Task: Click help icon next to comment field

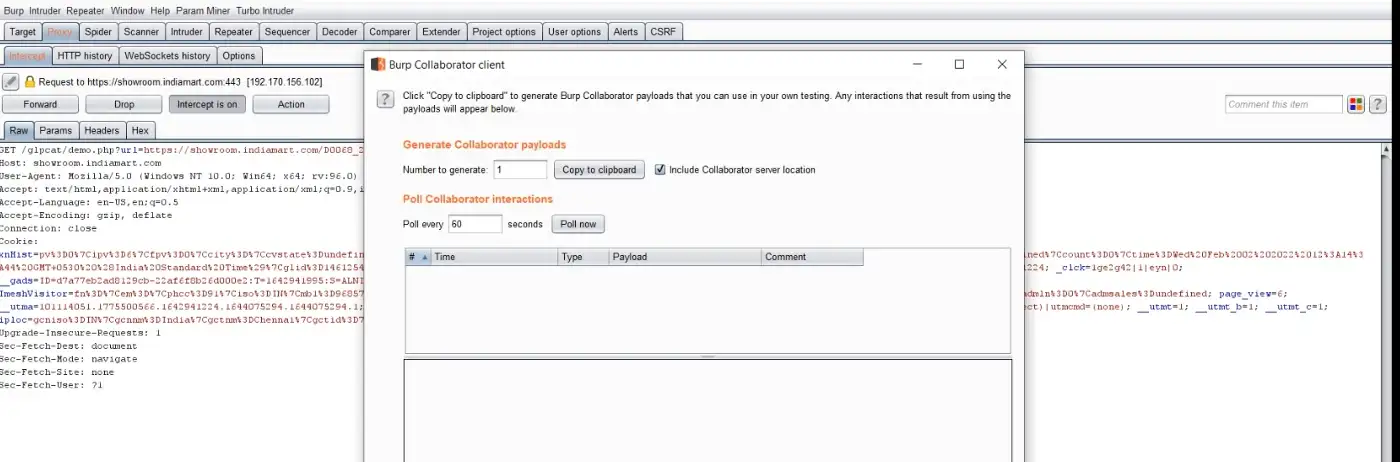Action: pyautogui.click(x=1377, y=104)
